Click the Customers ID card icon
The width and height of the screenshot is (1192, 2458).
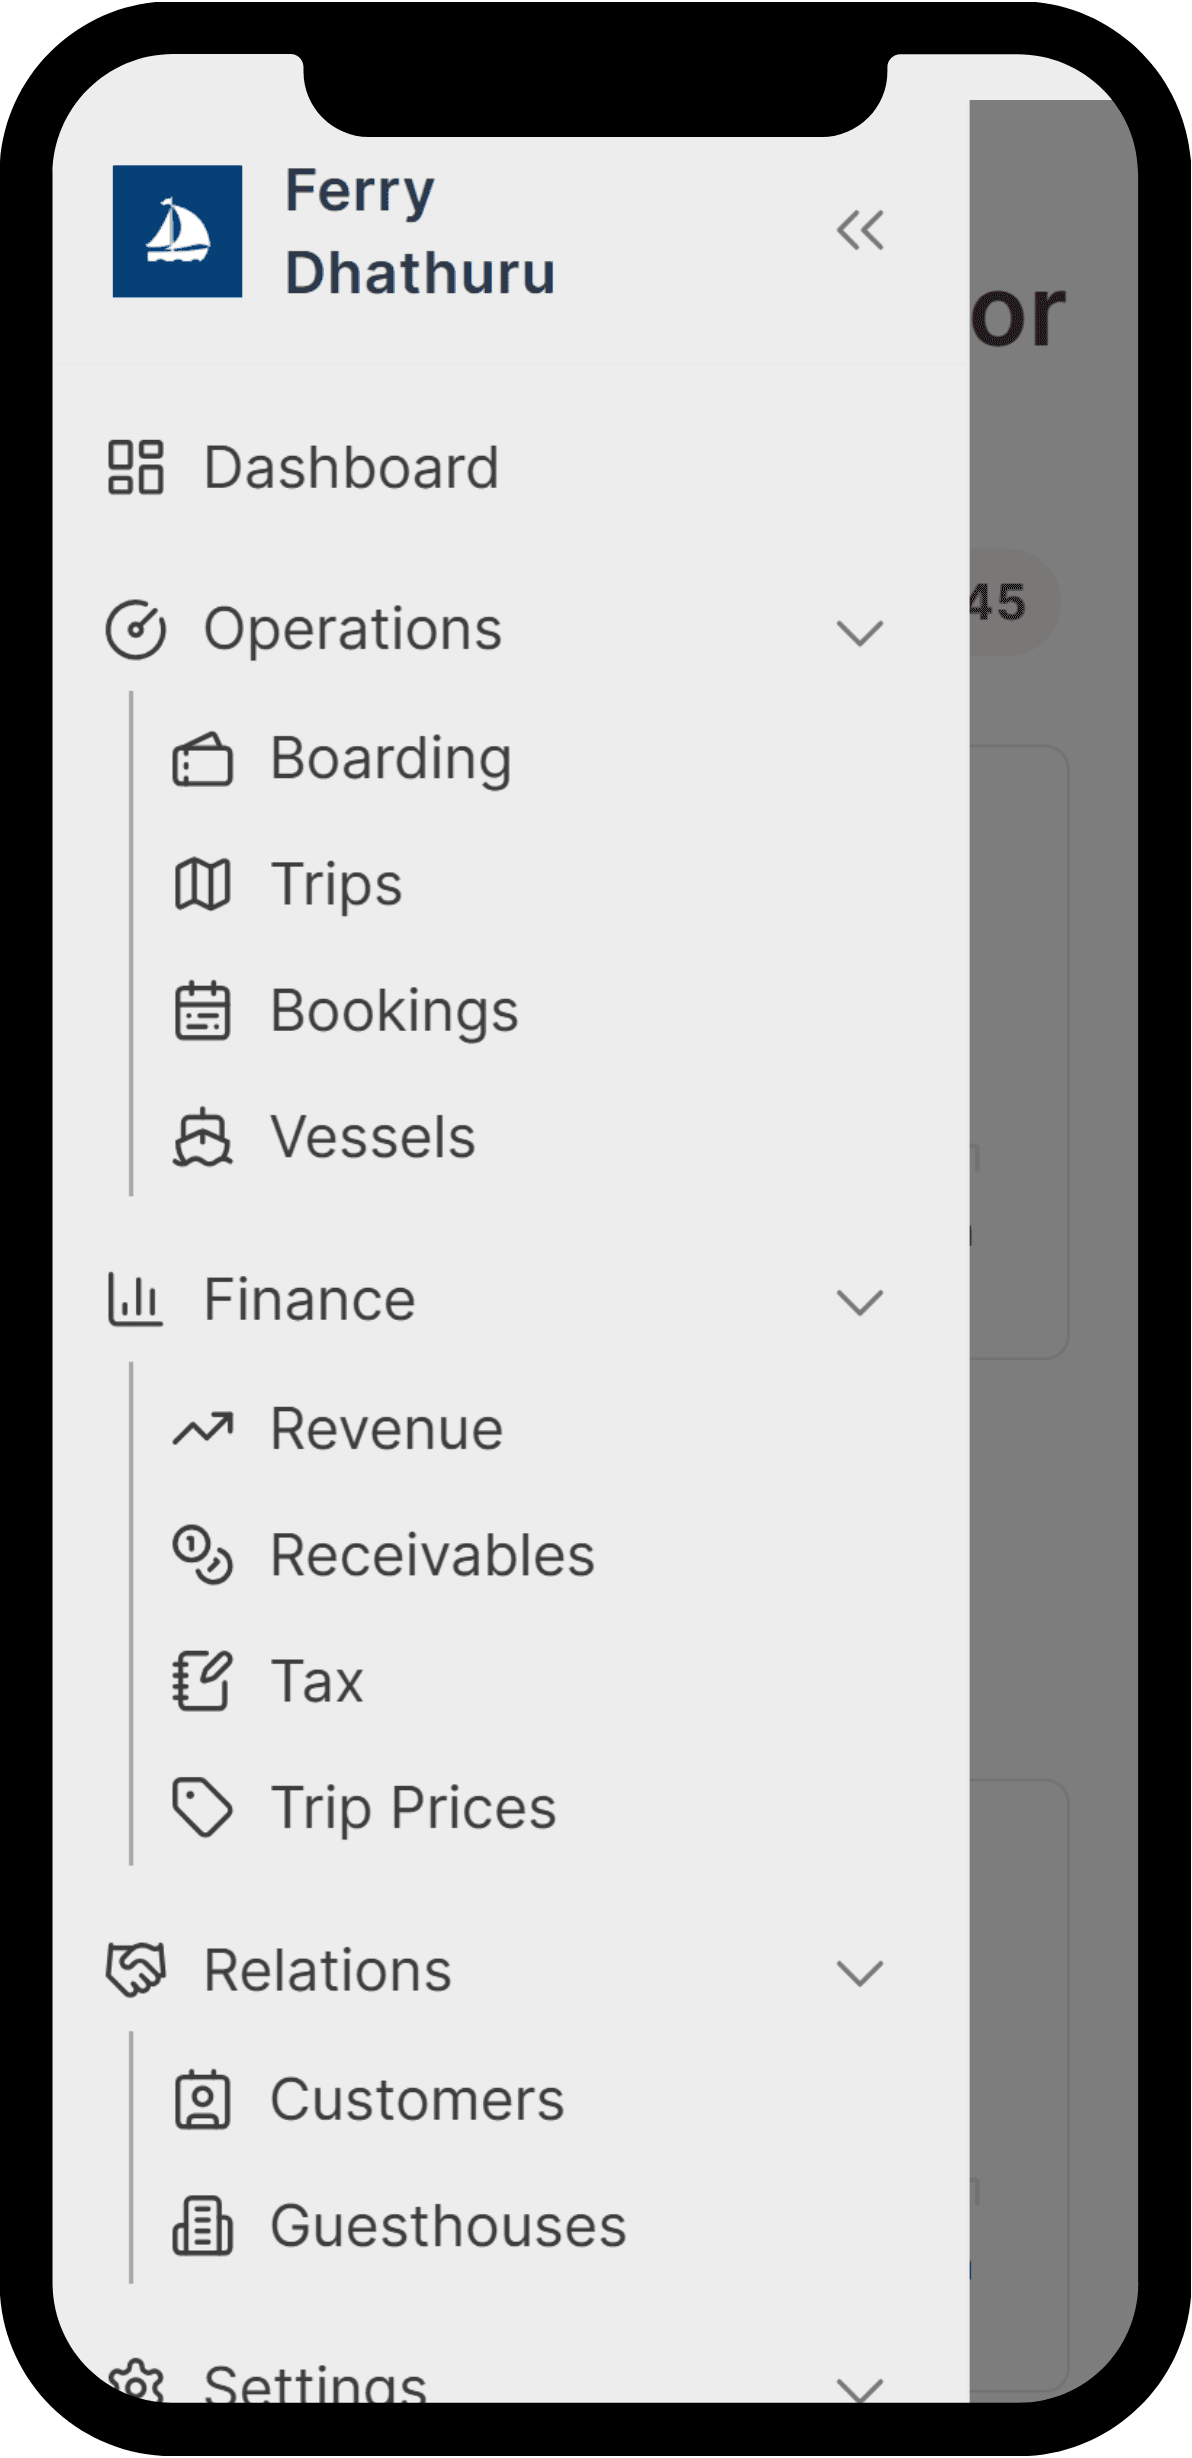coord(203,2098)
